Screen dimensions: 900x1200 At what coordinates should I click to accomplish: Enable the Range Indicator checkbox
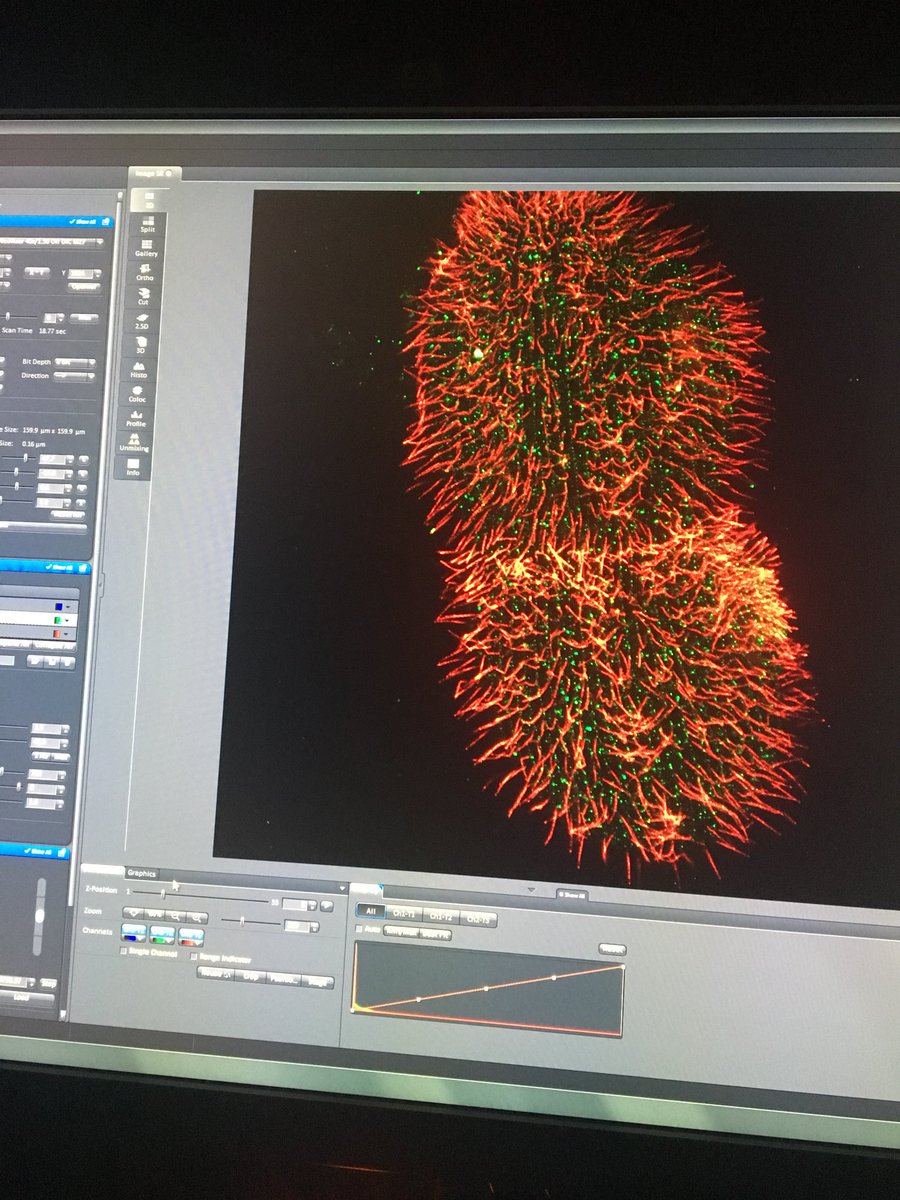click(193, 955)
